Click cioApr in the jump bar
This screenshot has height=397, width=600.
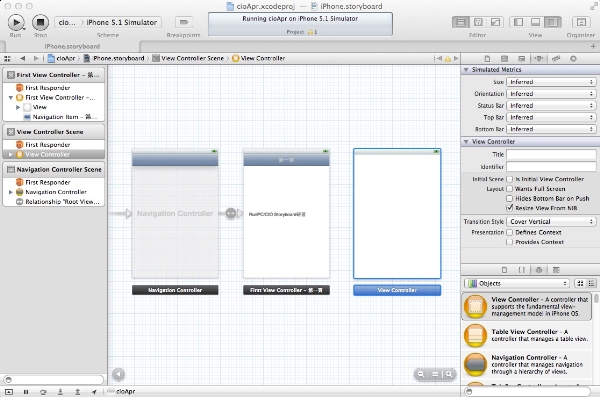61,59
